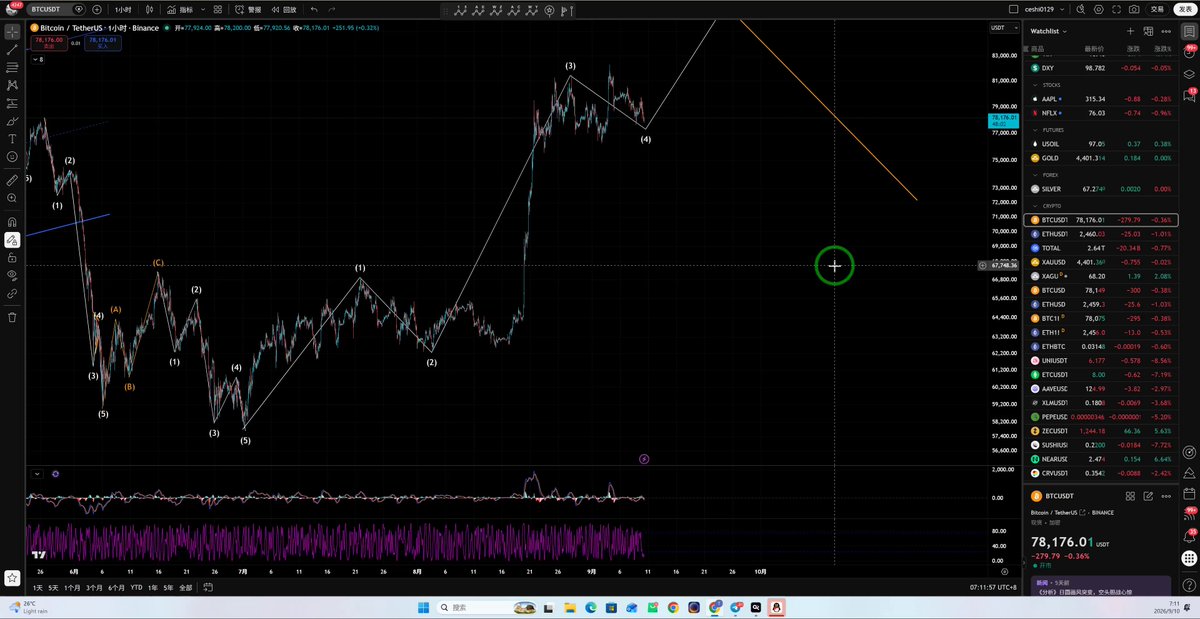Click the 回放 replay button
Image resolution: width=1200 pixels, height=619 pixels.
[284, 9]
